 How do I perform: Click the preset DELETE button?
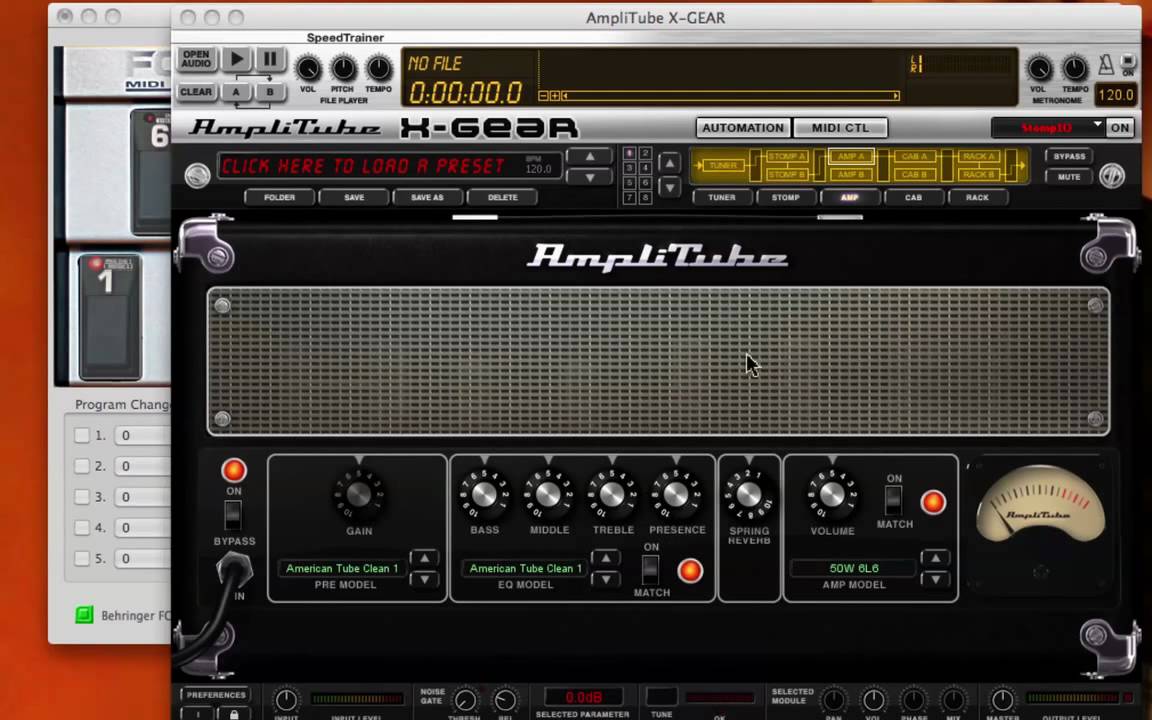click(503, 197)
